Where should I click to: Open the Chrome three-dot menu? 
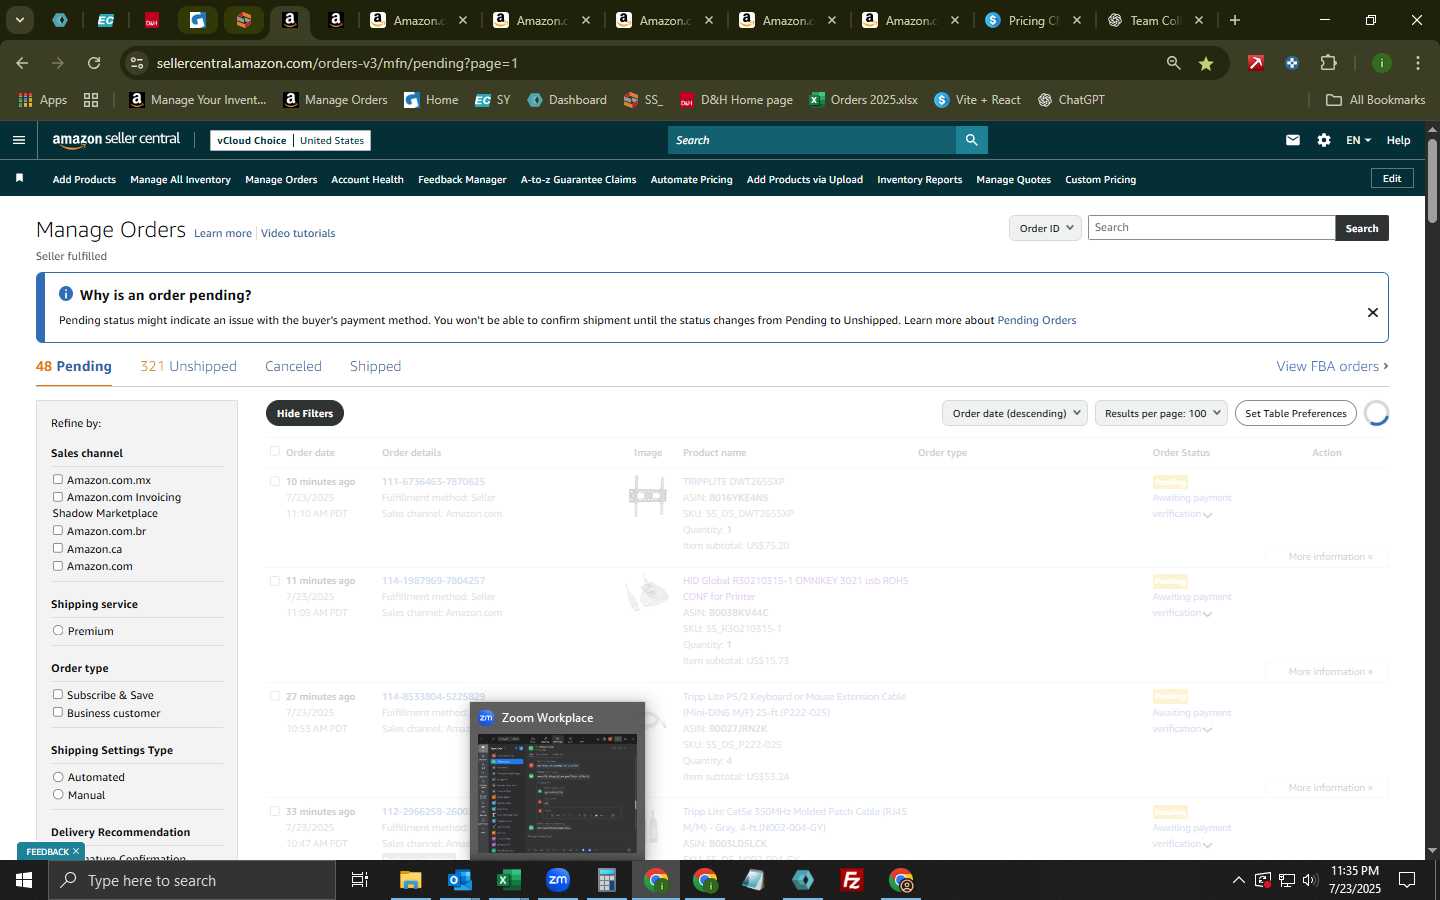1418,63
